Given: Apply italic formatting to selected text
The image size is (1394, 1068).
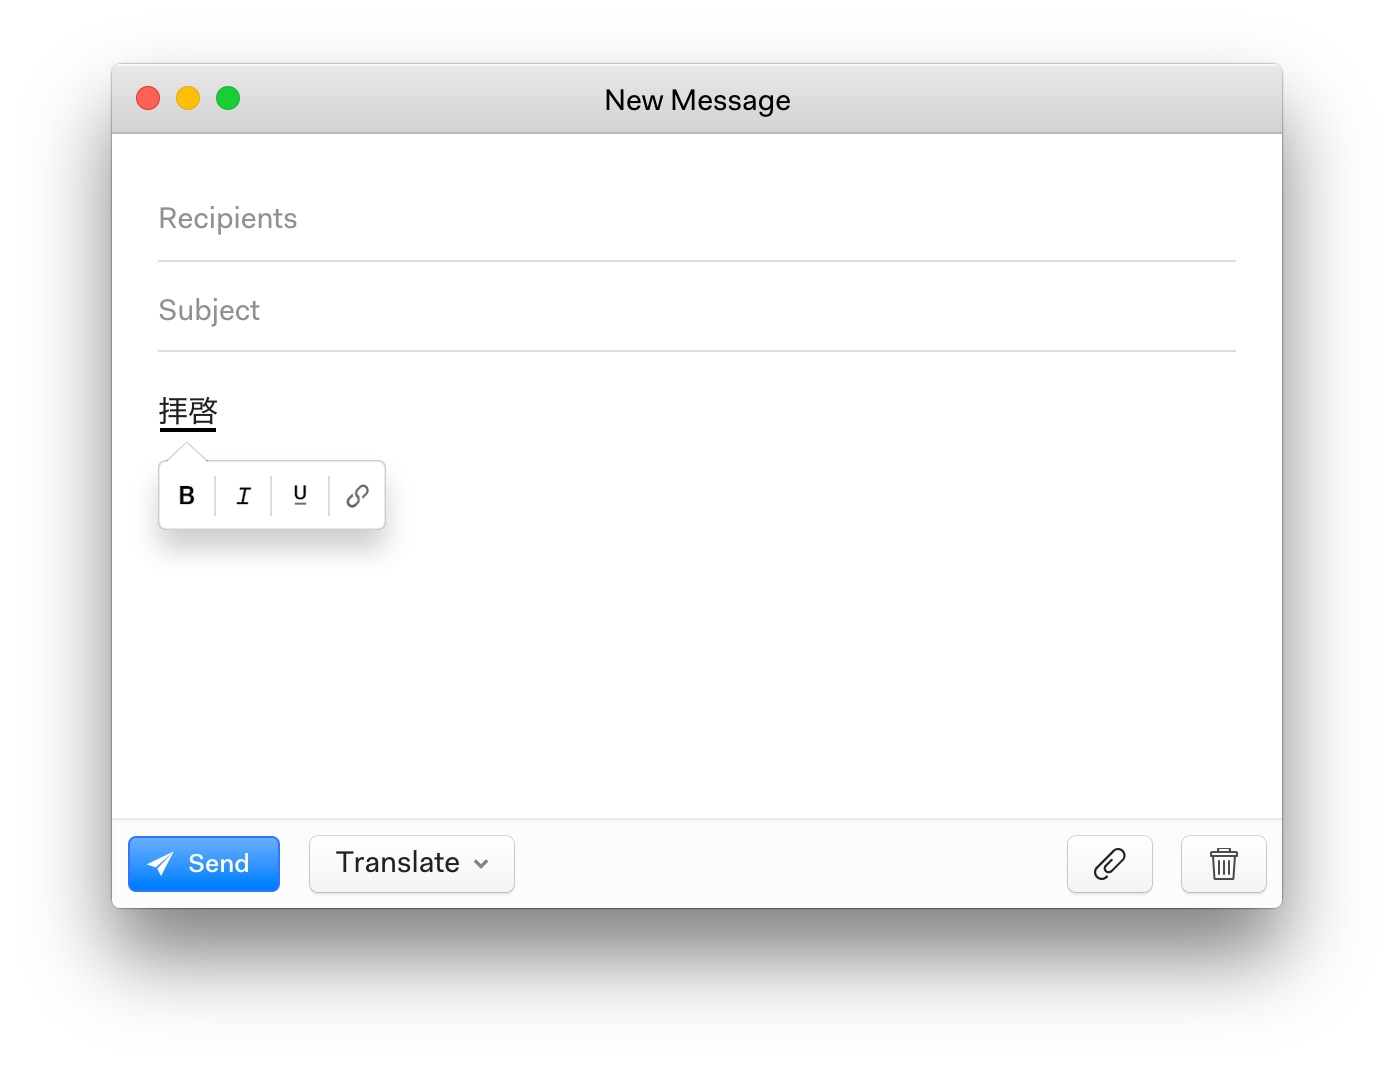Looking at the screenshot, I should [243, 495].
